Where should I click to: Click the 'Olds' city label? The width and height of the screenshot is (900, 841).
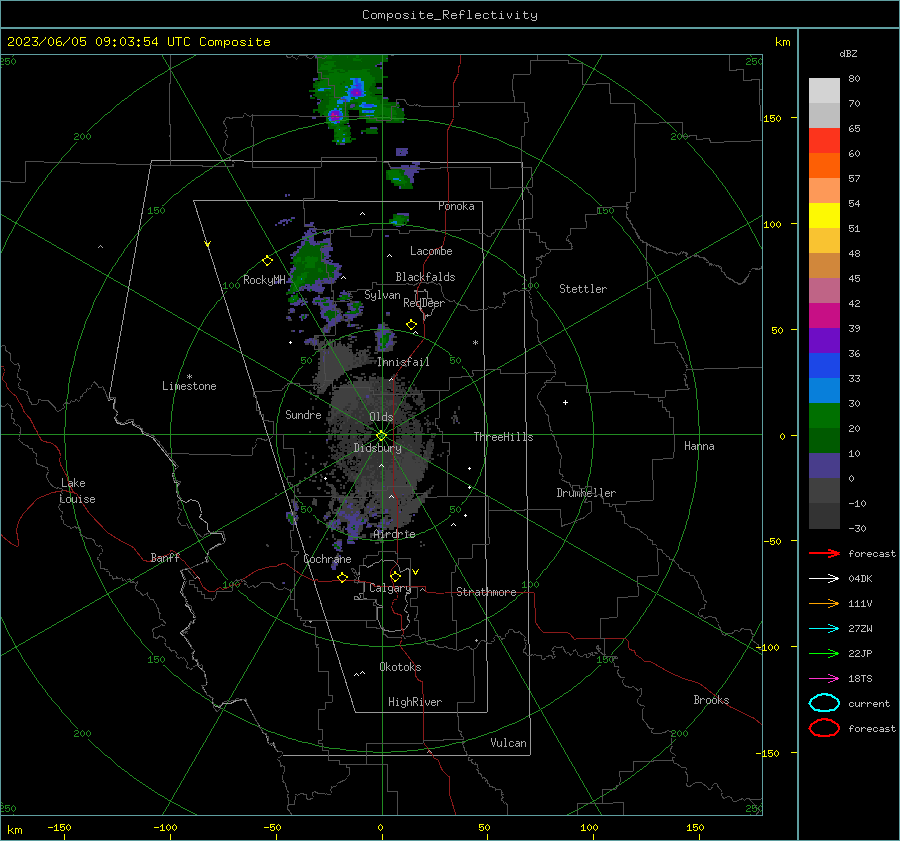click(381, 417)
